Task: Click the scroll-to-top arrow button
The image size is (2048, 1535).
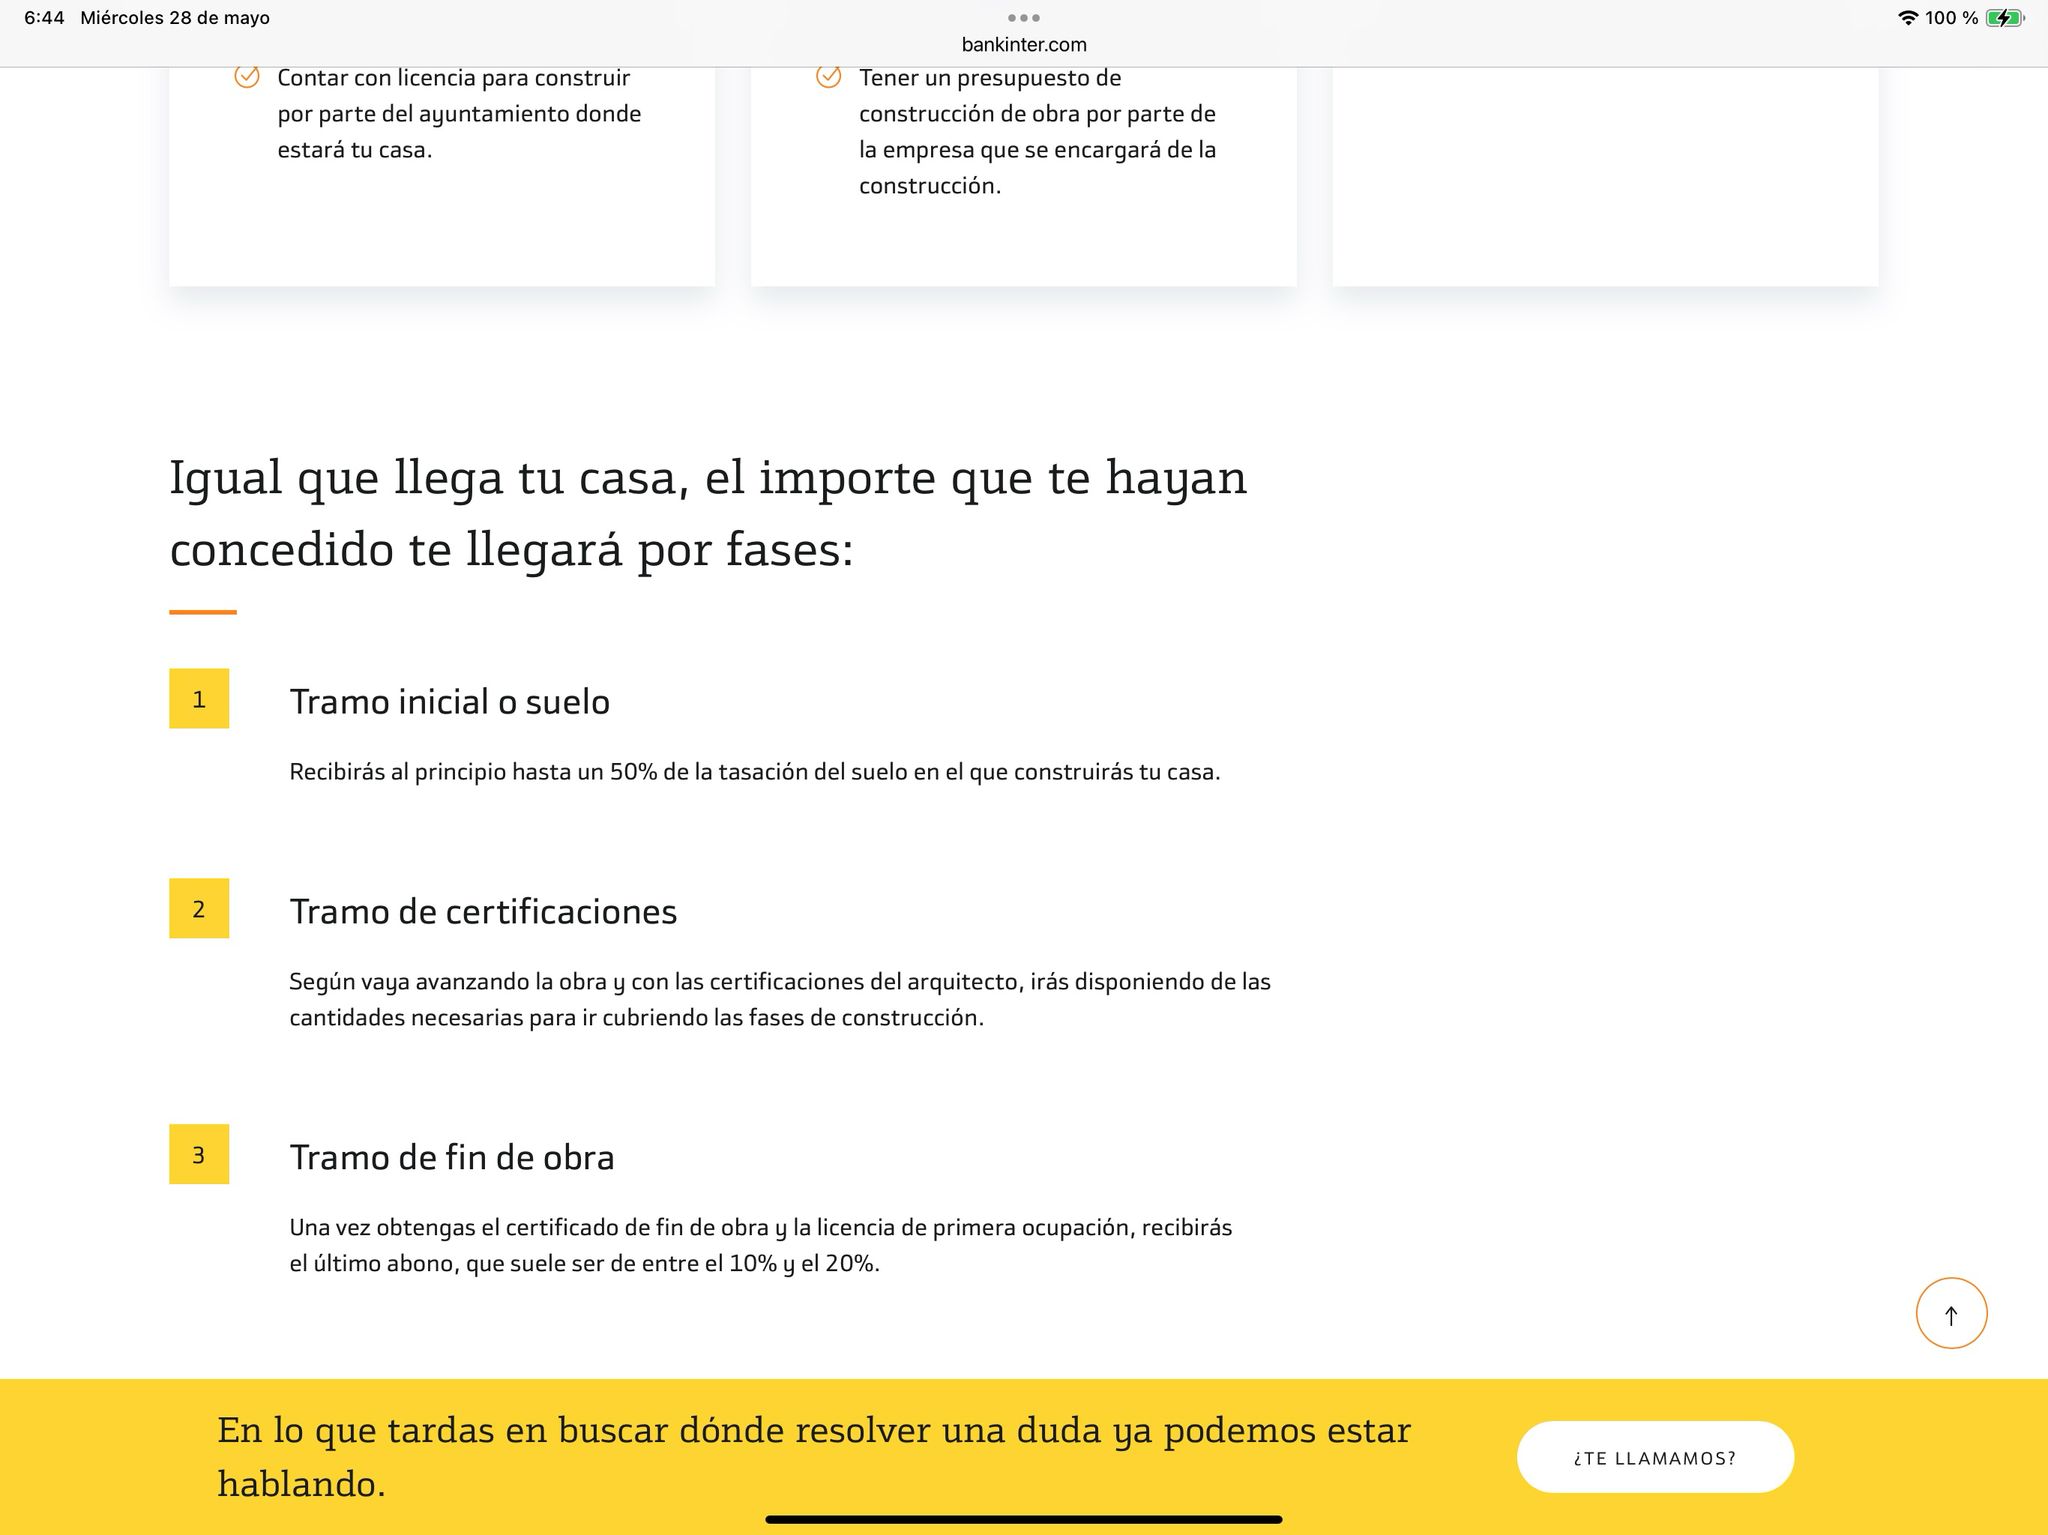Action: (1950, 1313)
